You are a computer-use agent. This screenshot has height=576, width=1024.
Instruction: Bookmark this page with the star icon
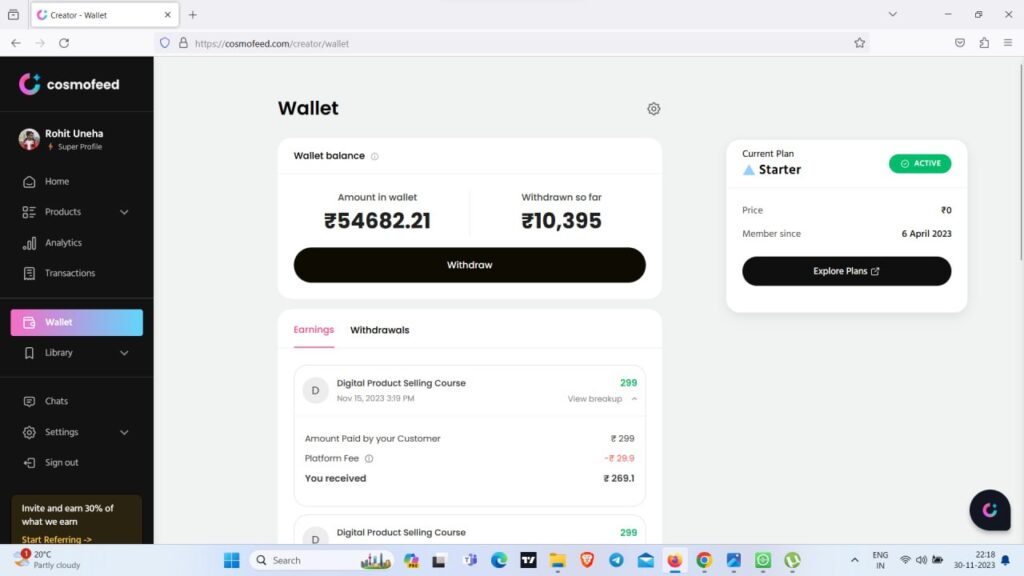click(x=859, y=43)
